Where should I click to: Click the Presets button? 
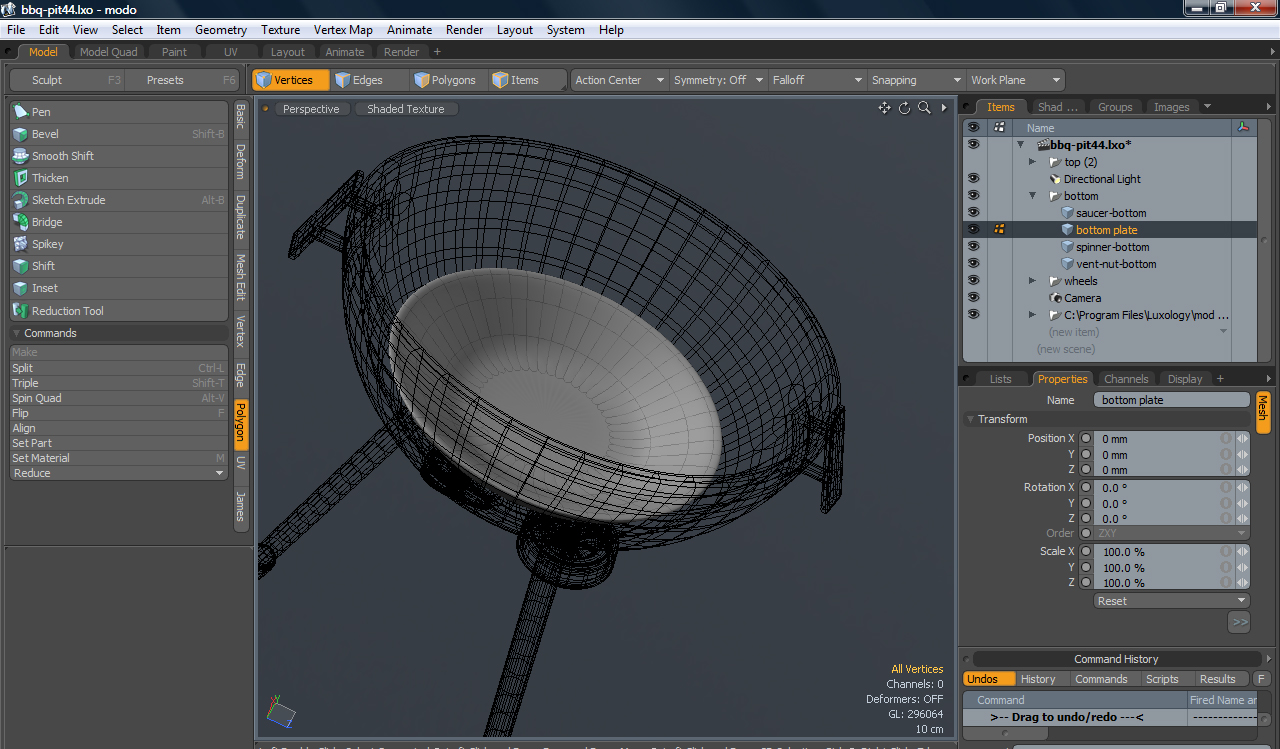click(x=183, y=80)
